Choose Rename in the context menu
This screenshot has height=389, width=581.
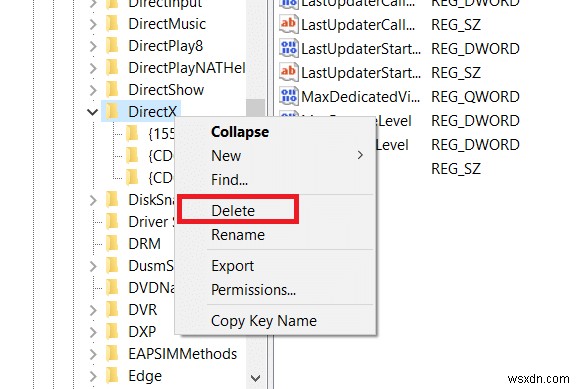(x=276, y=235)
